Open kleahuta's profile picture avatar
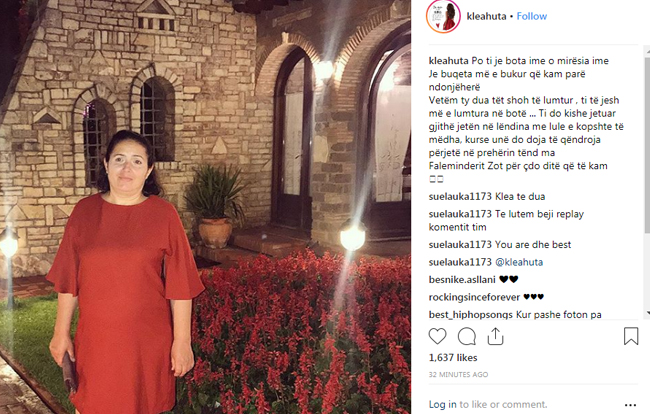Image resolution: width=650 pixels, height=414 pixels. [x=443, y=16]
